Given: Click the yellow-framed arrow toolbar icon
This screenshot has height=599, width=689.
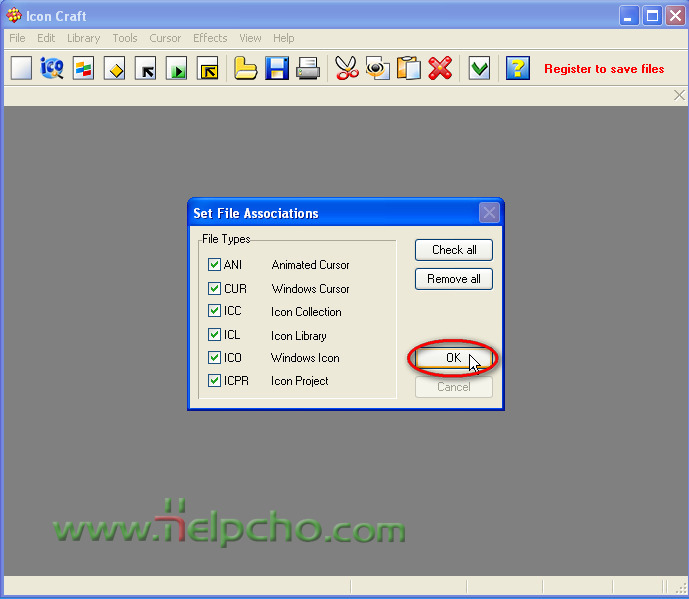Looking at the screenshot, I should click(x=207, y=69).
